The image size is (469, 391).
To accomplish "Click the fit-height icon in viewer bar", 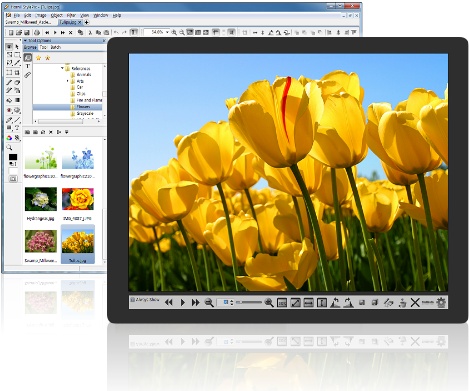I will [322, 303].
